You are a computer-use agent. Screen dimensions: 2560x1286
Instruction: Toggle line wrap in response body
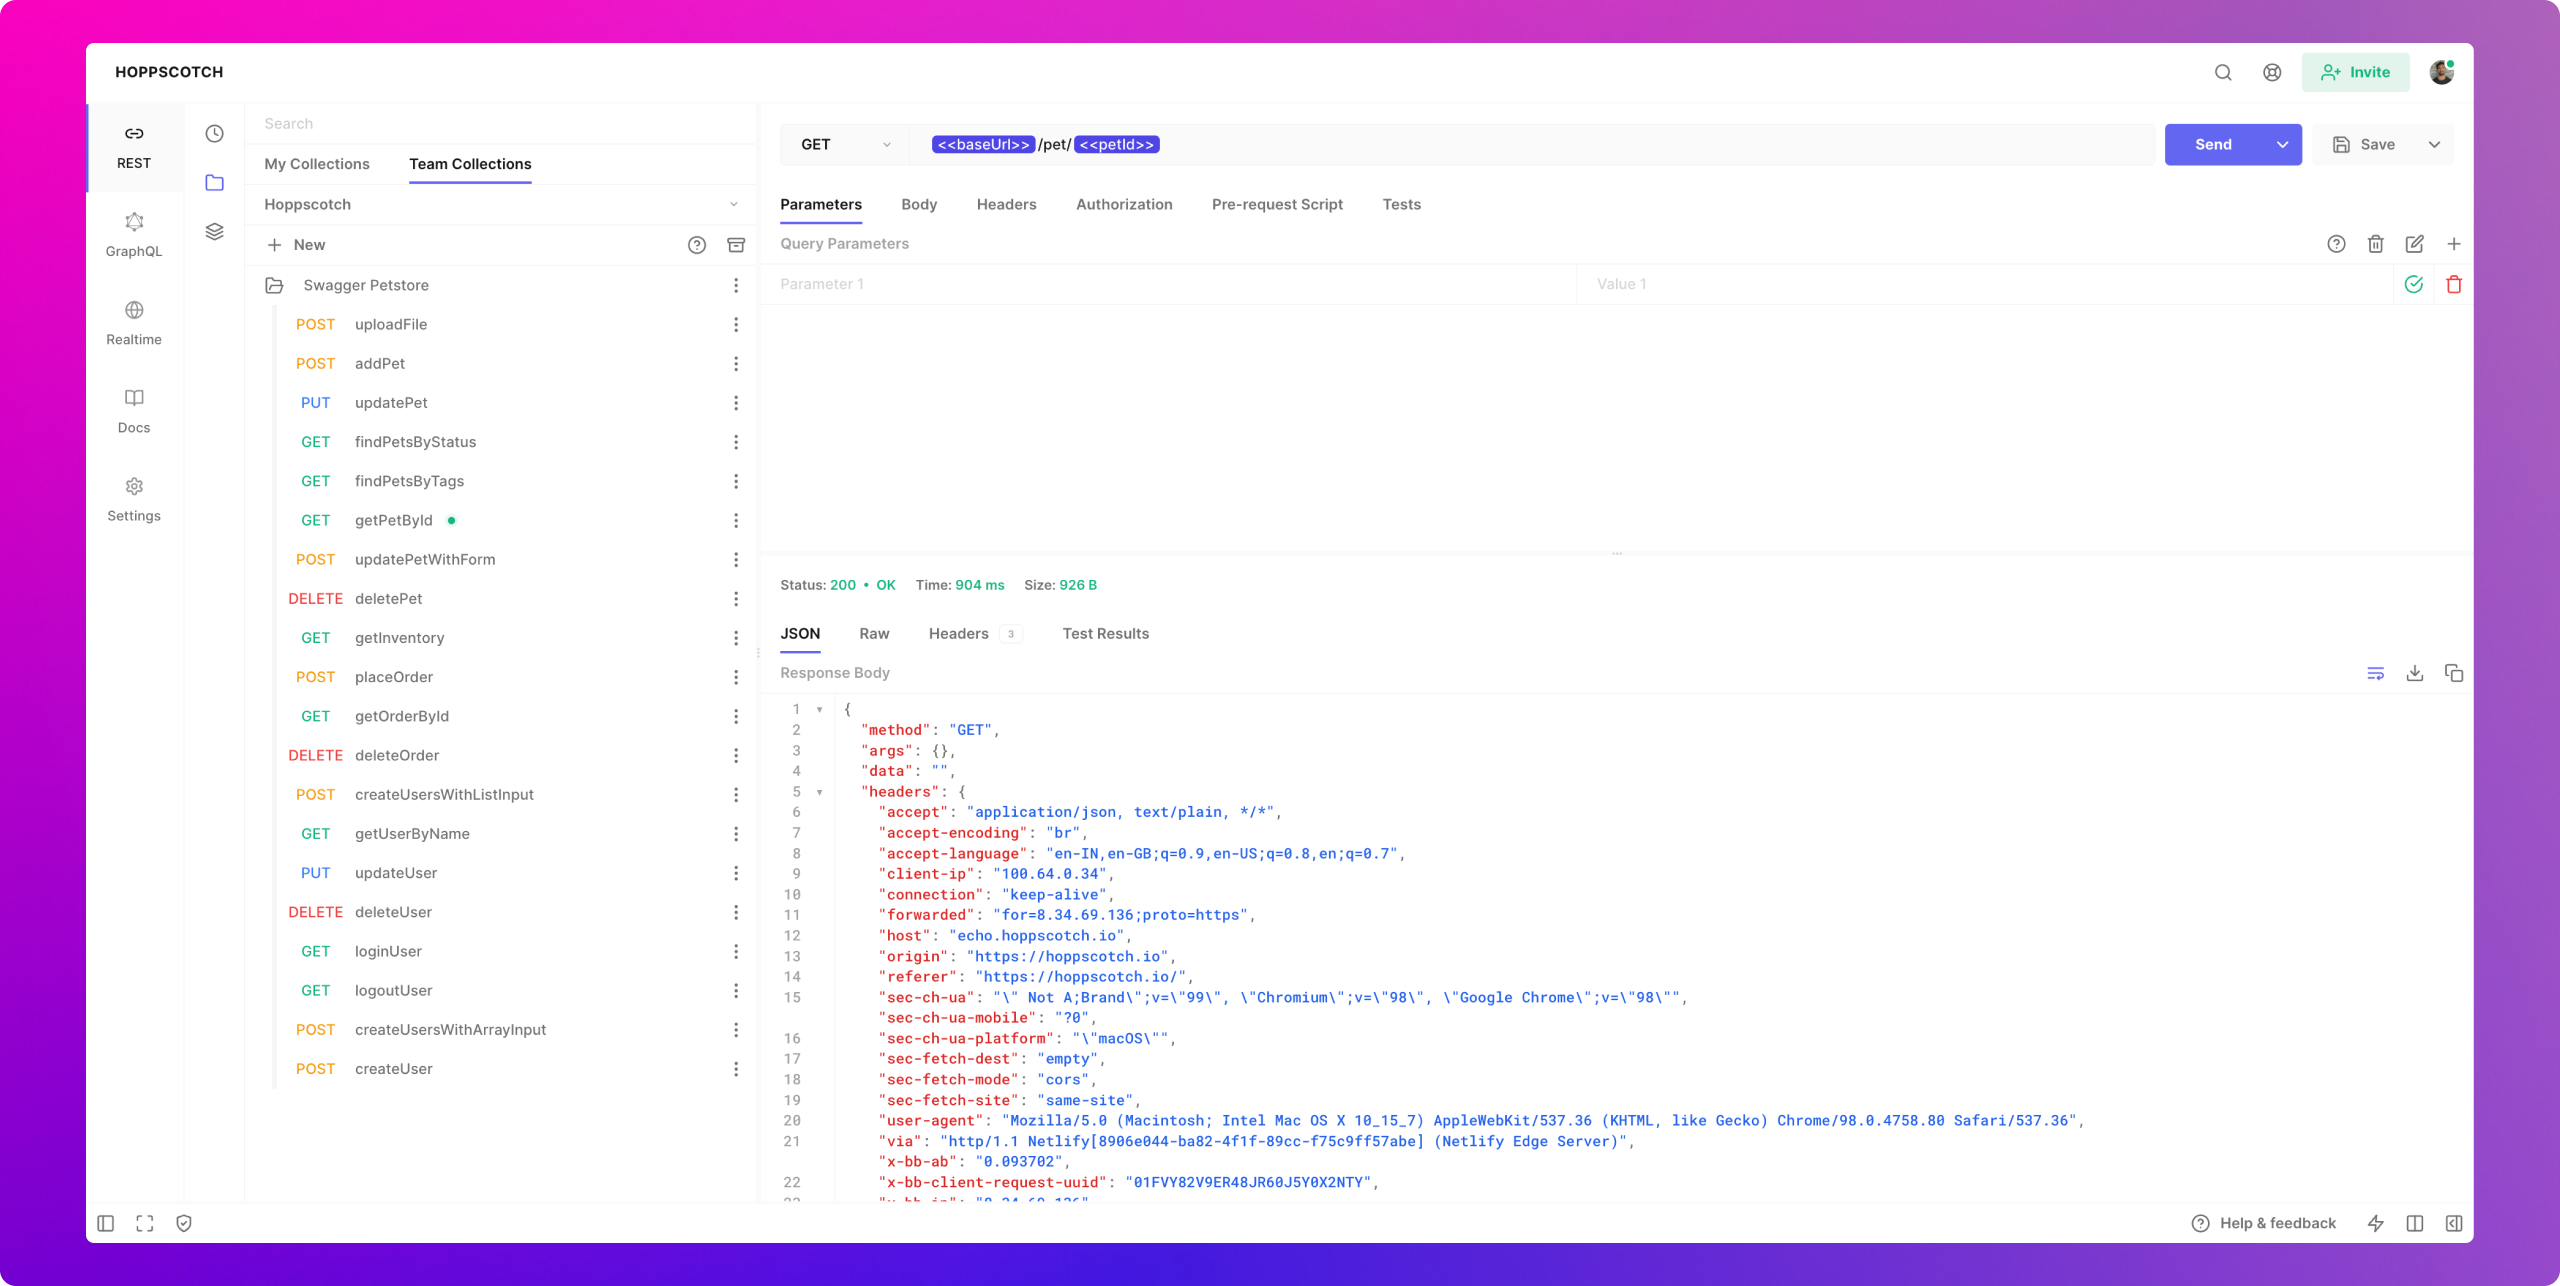pos(2375,673)
